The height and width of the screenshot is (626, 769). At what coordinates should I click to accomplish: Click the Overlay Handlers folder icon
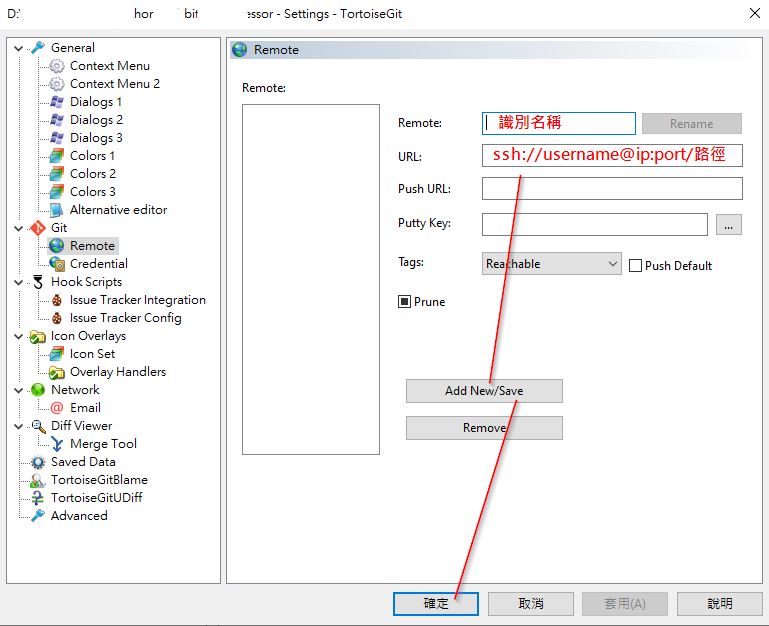[x=57, y=372]
